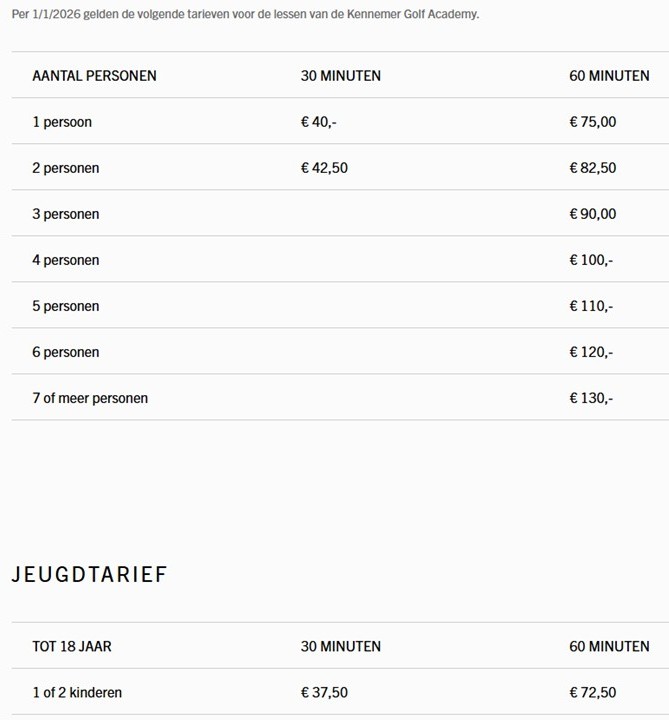Click the € 37,50 youth price cell

(x=324, y=692)
